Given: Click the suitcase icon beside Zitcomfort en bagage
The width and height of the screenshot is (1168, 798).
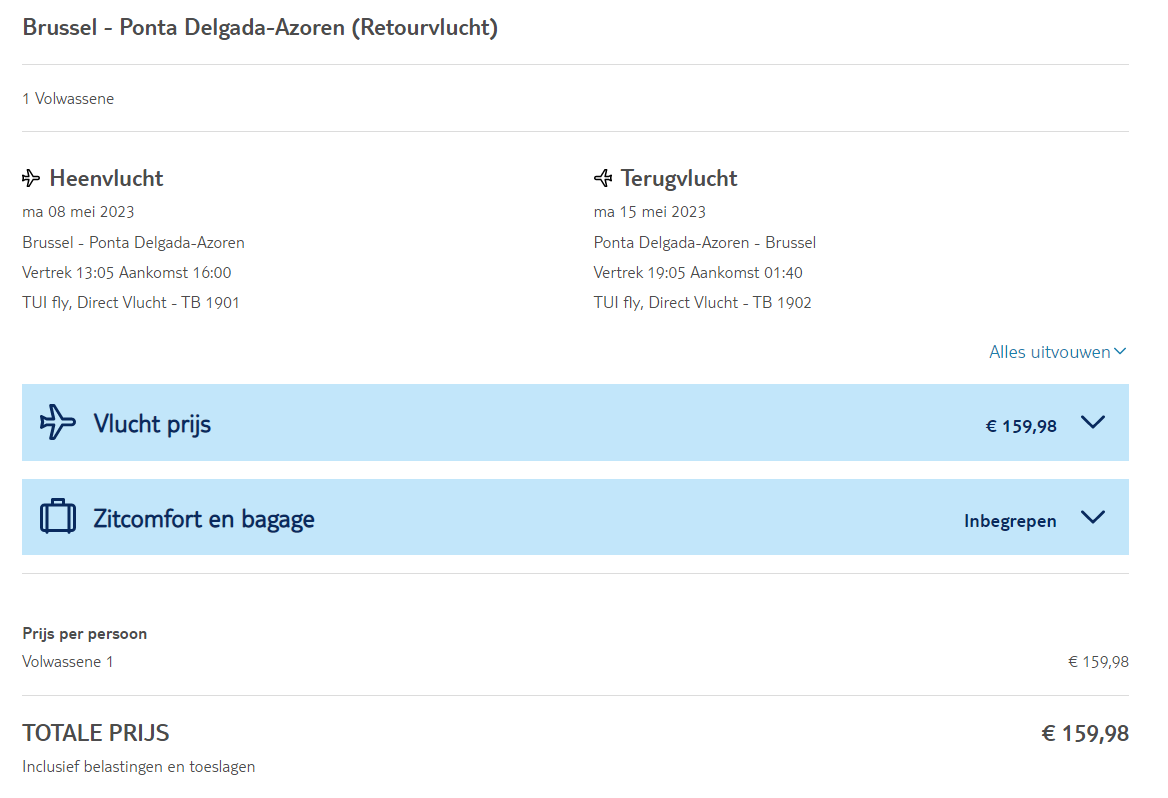Looking at the screenshot, I should click(57, 517).
